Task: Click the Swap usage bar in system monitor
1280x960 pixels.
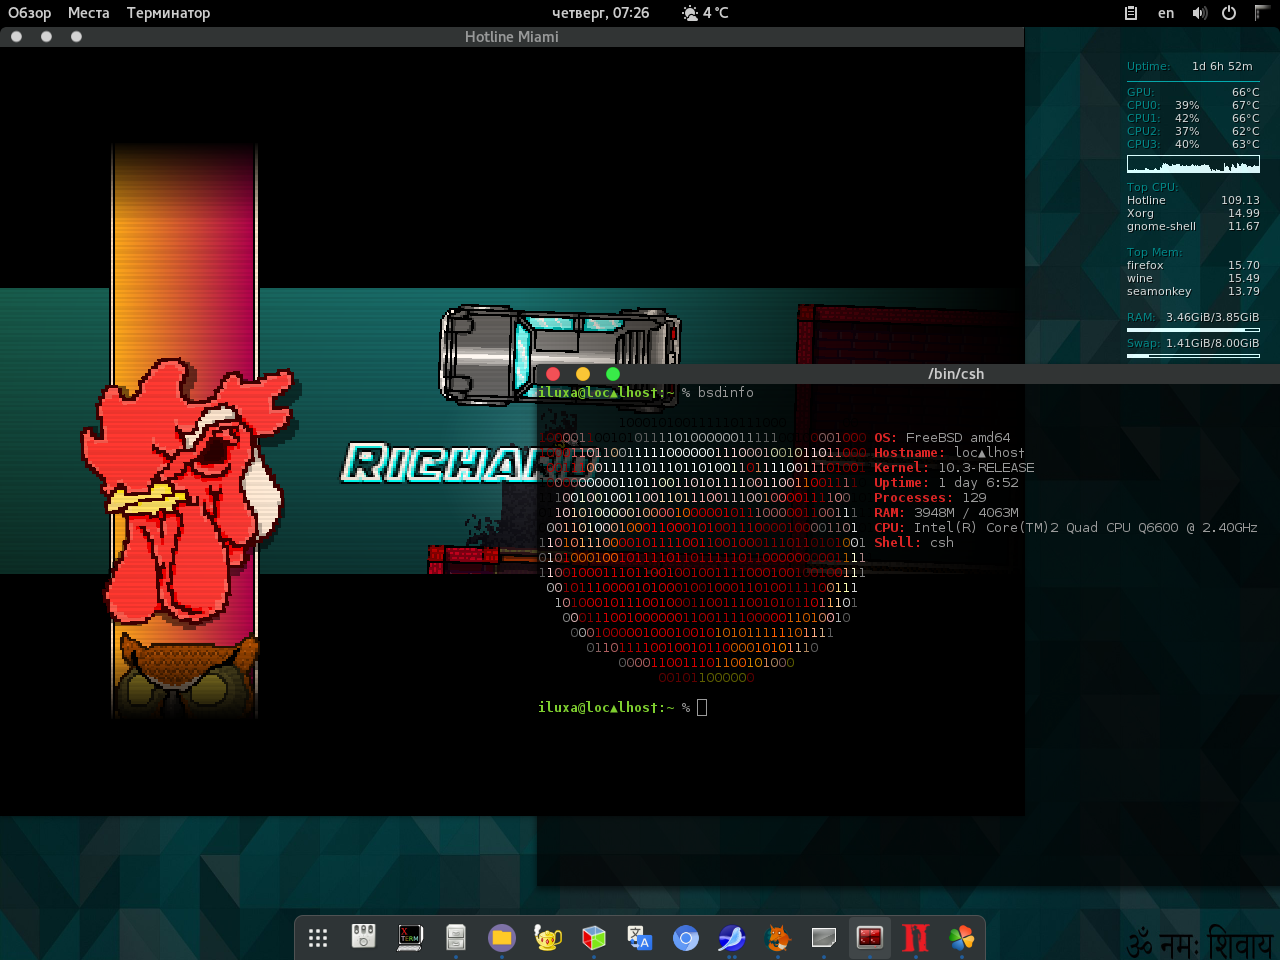Action: click(x=1193, y=355)
